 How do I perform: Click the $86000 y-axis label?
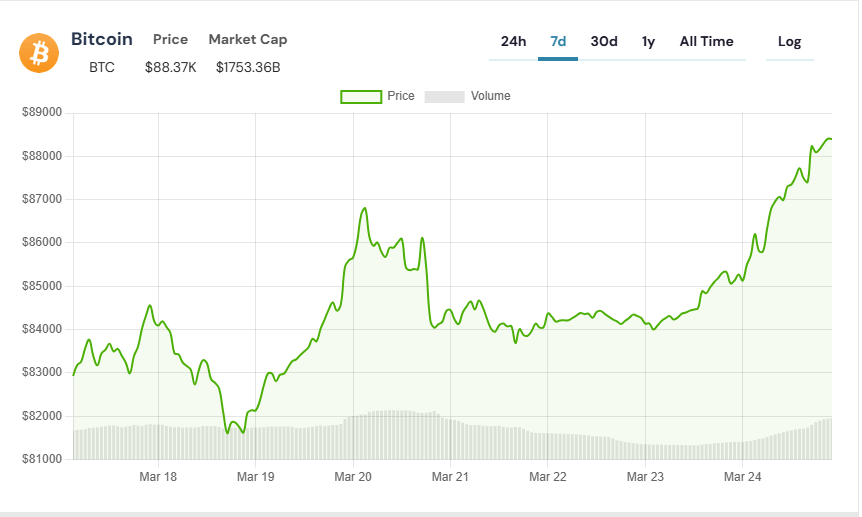(x=42, y=243)
